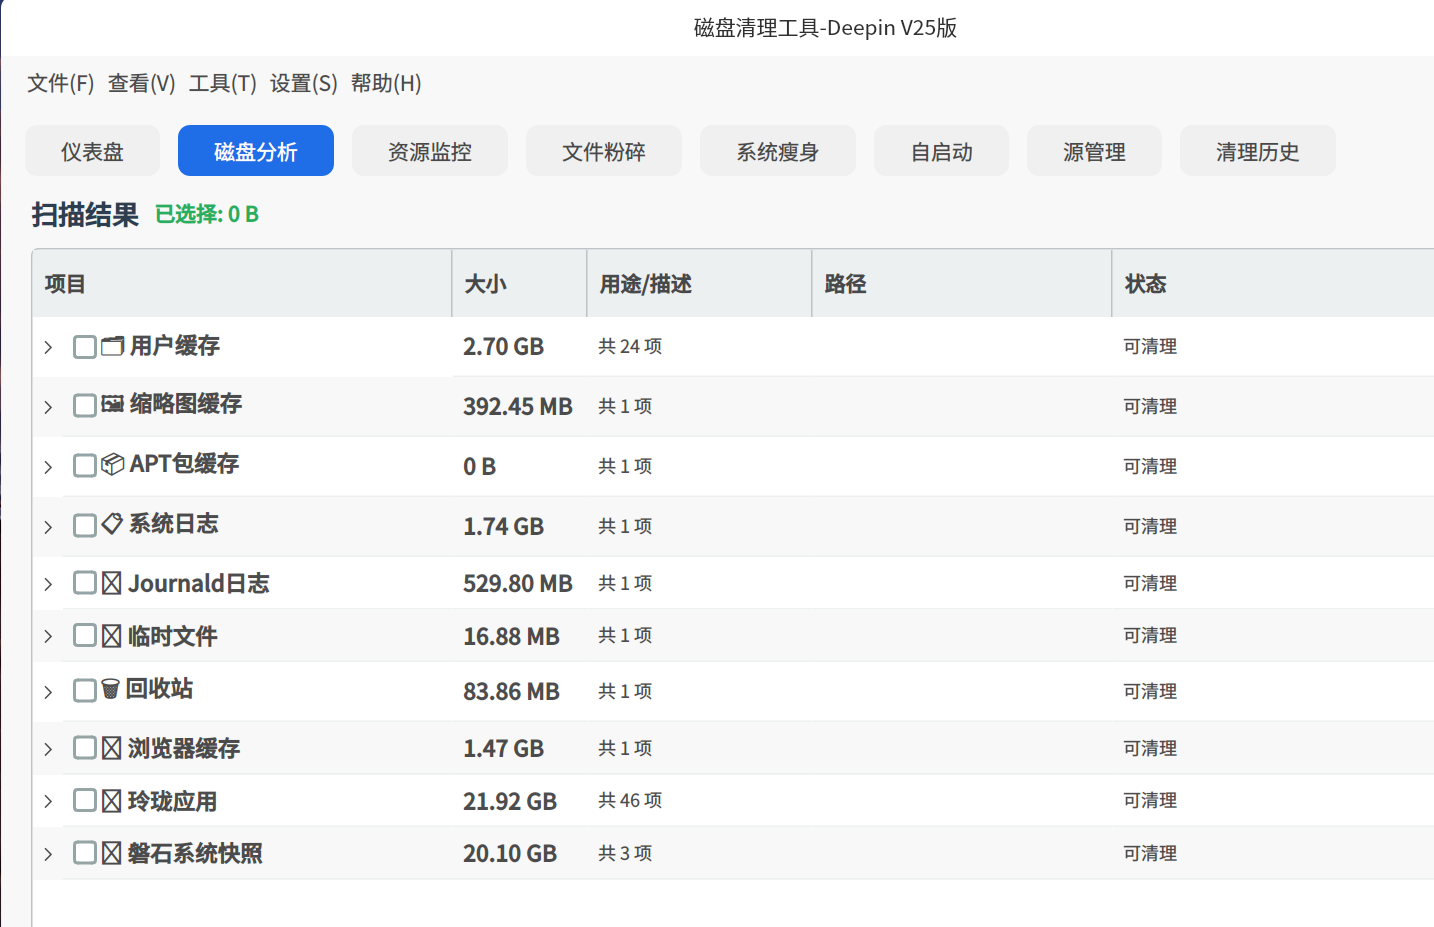Toggle the 临时文件 checkbox

coord(85,636)
